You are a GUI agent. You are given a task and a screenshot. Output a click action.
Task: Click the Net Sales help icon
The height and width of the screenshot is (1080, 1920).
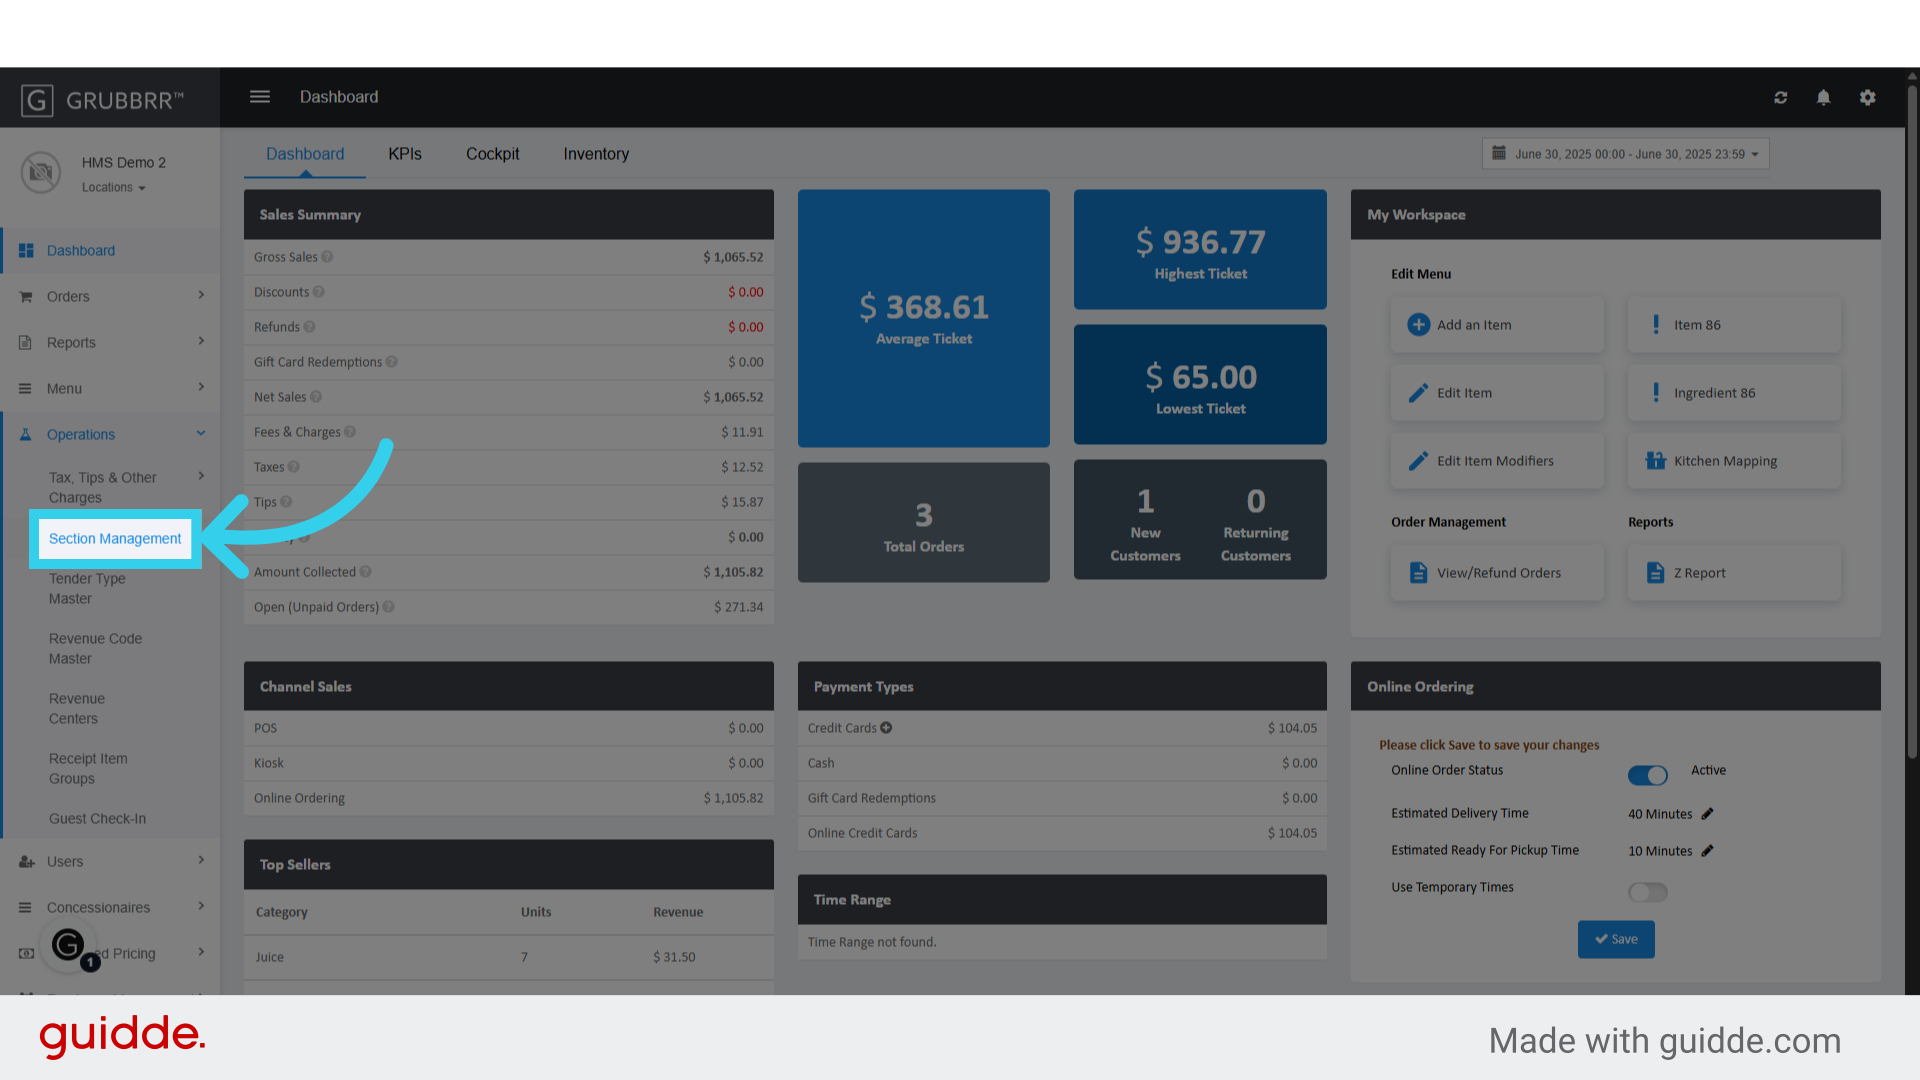pos(316,397)
